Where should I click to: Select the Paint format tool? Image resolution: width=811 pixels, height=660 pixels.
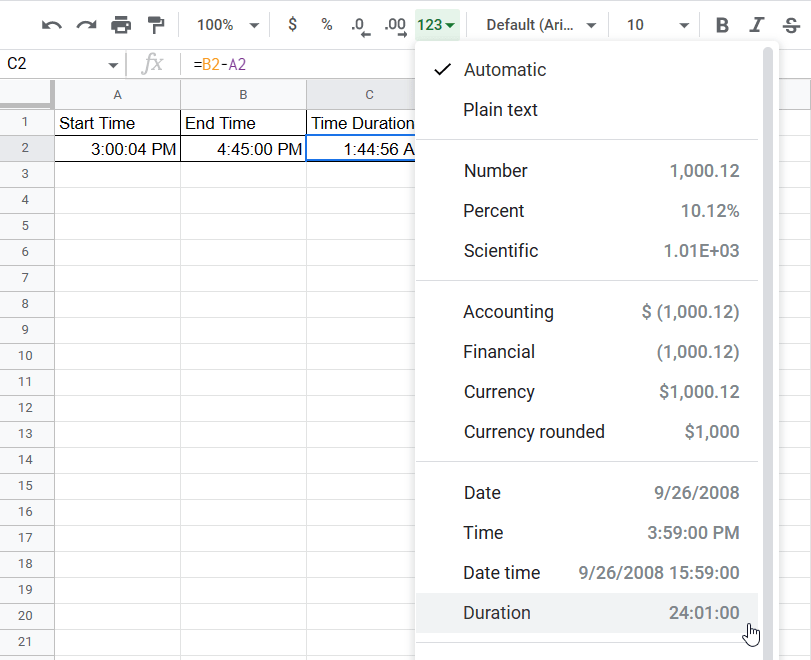click(x=155, y=24)
